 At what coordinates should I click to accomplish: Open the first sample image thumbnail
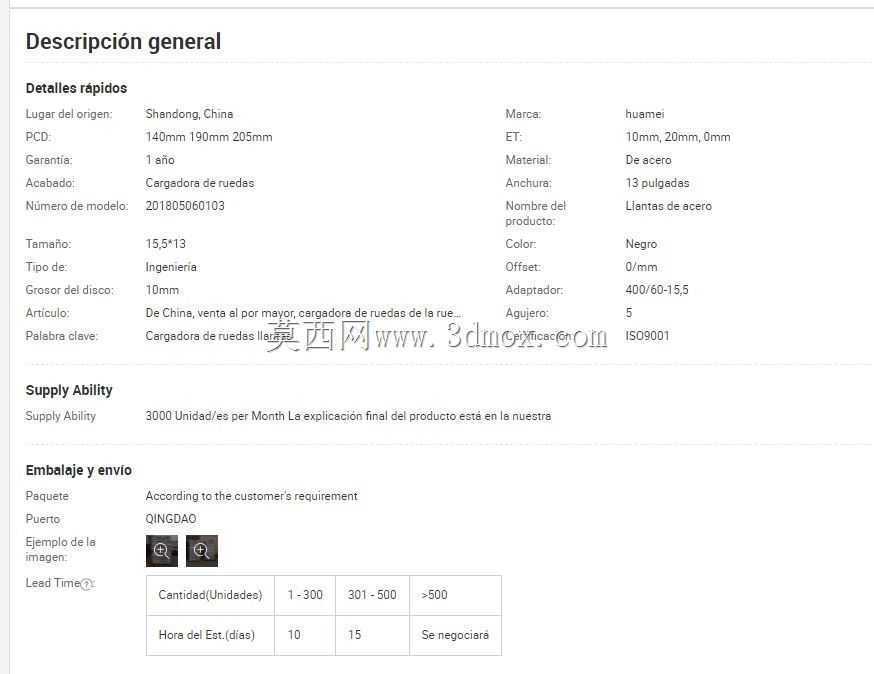(x=162, y=550)
